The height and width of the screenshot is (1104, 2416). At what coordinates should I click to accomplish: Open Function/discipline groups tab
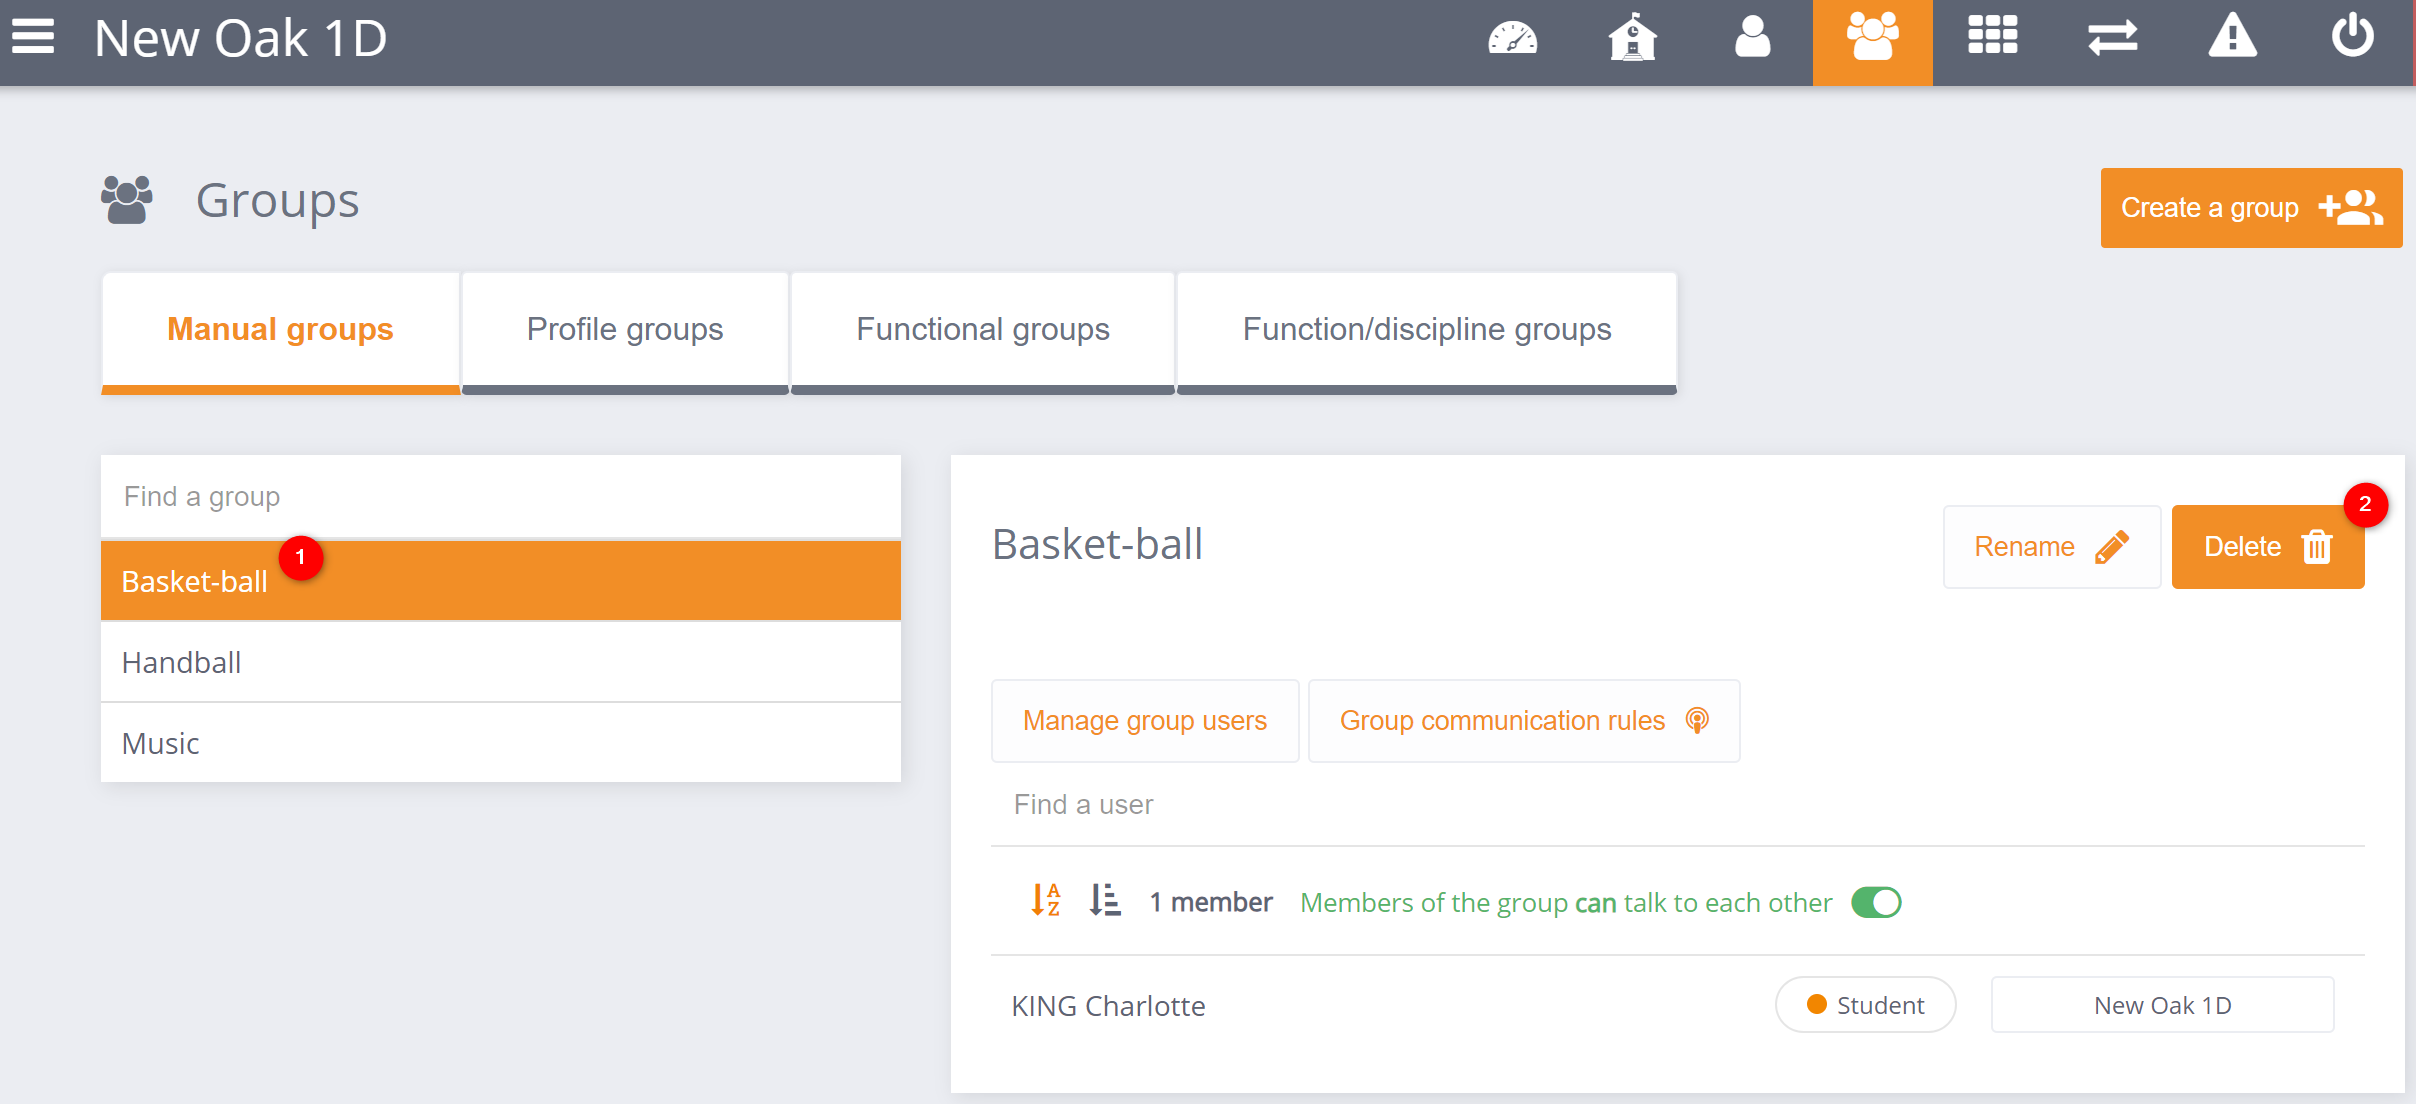point(1427,330)
